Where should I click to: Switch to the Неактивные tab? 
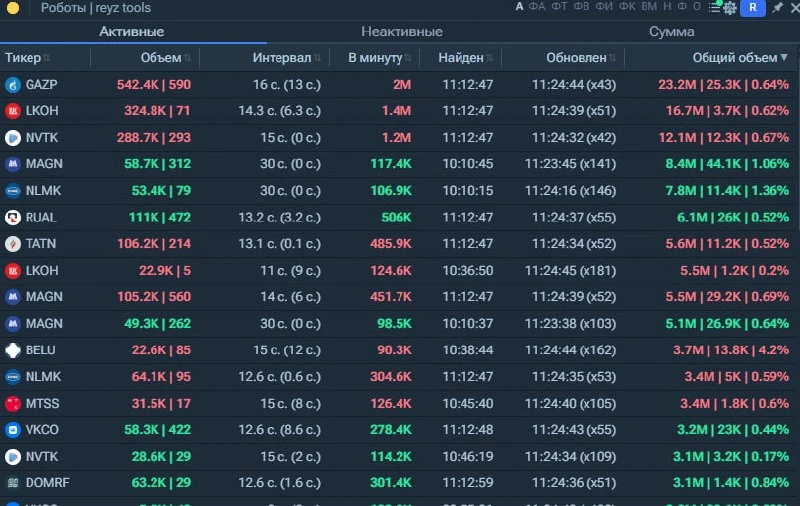coord(402,32)
